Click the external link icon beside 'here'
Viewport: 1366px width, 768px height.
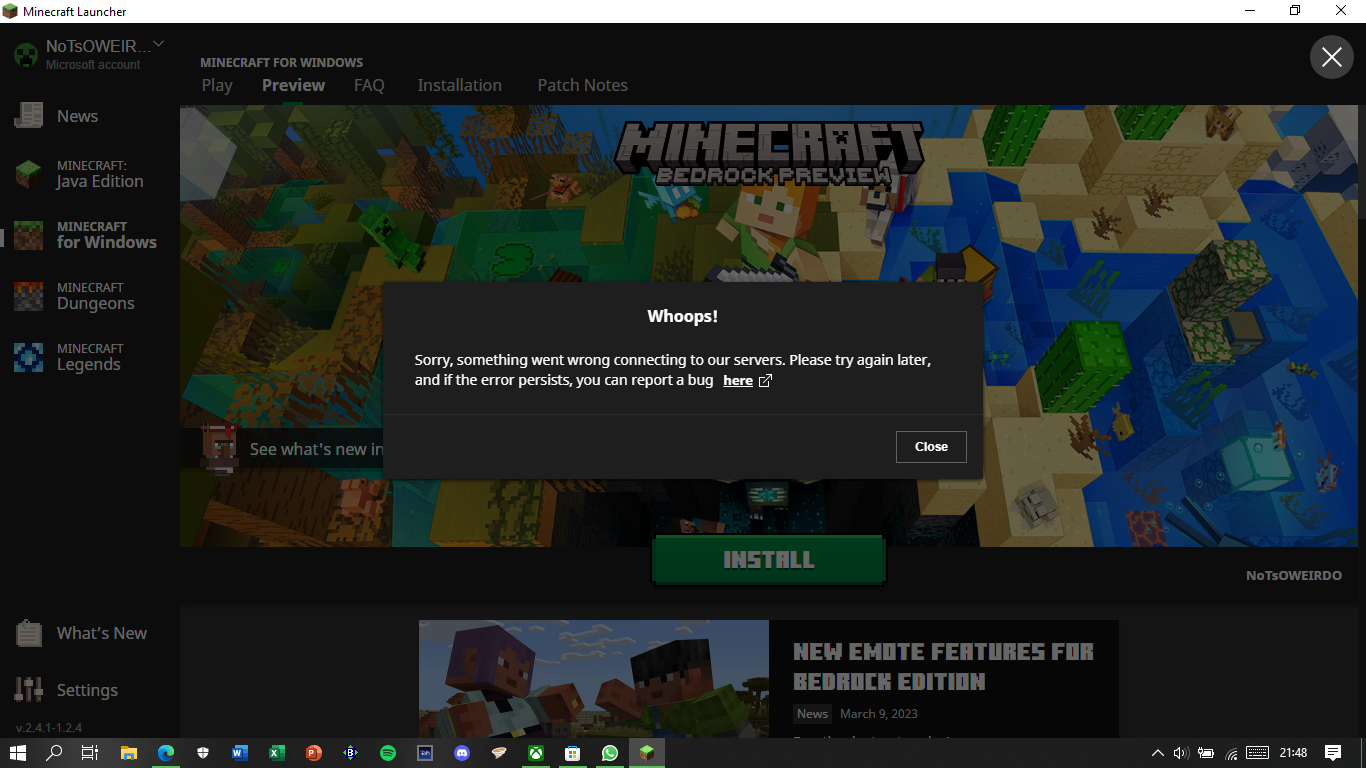pyautogui.click(x=766, y=381)
